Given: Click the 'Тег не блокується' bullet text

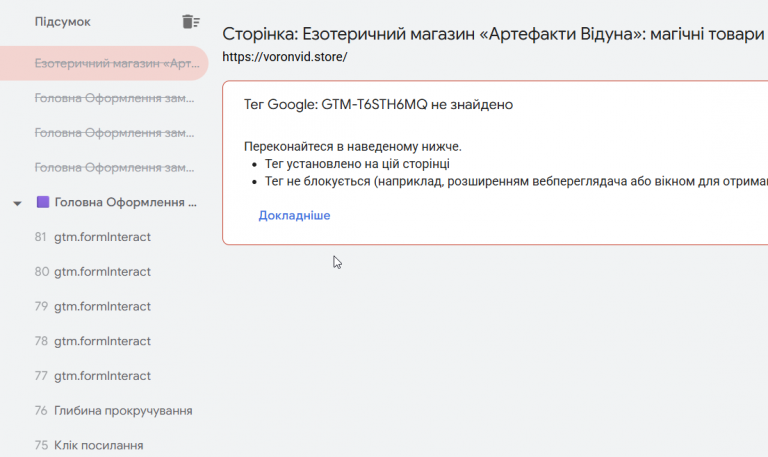Looking at the screenshot, I should (x=516, y=181).
